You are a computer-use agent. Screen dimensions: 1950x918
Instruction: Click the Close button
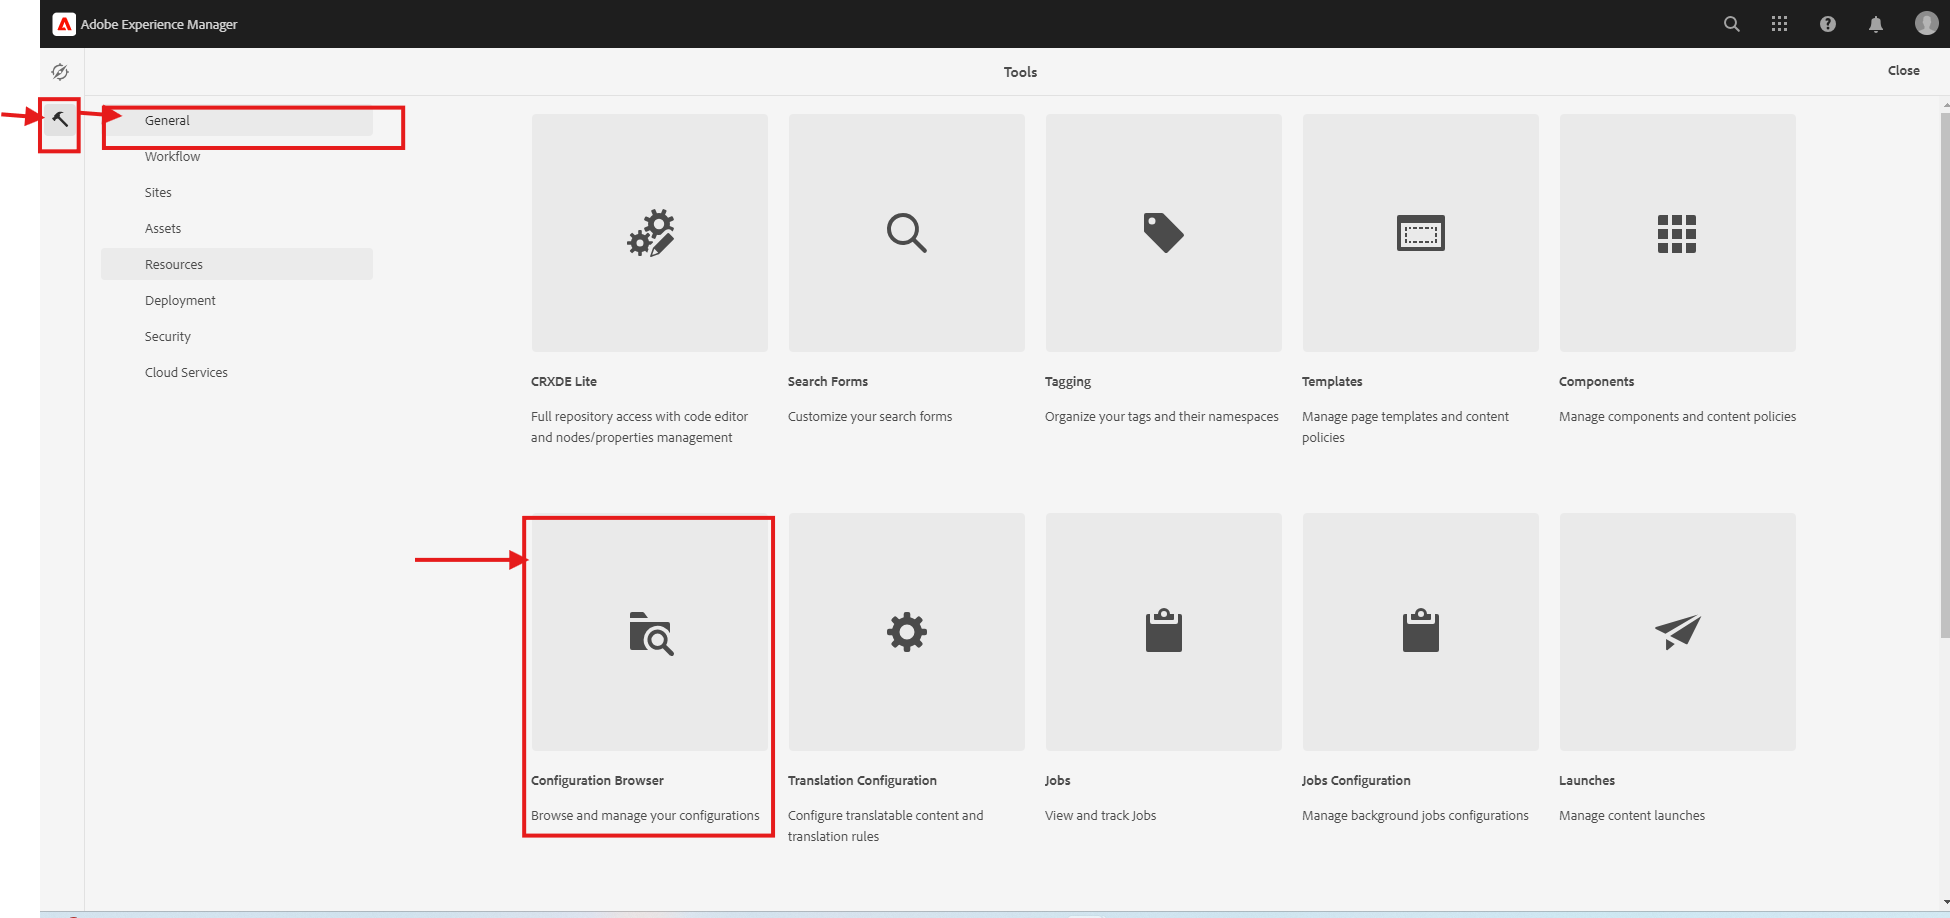point(1903,71)
